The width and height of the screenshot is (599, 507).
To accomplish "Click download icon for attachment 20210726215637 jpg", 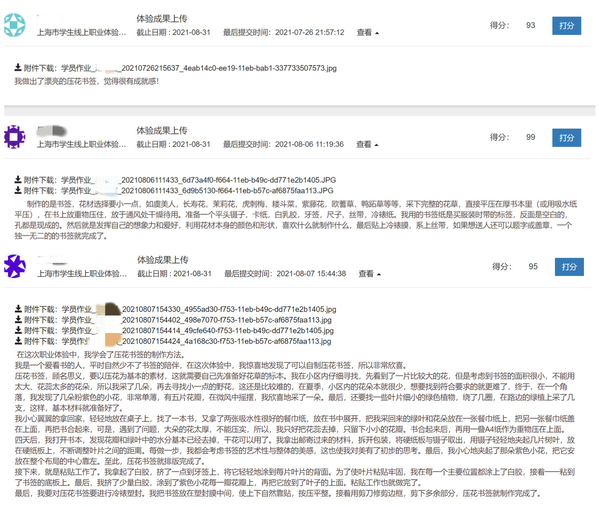I will pyautogui.click(x=18, y=68).
